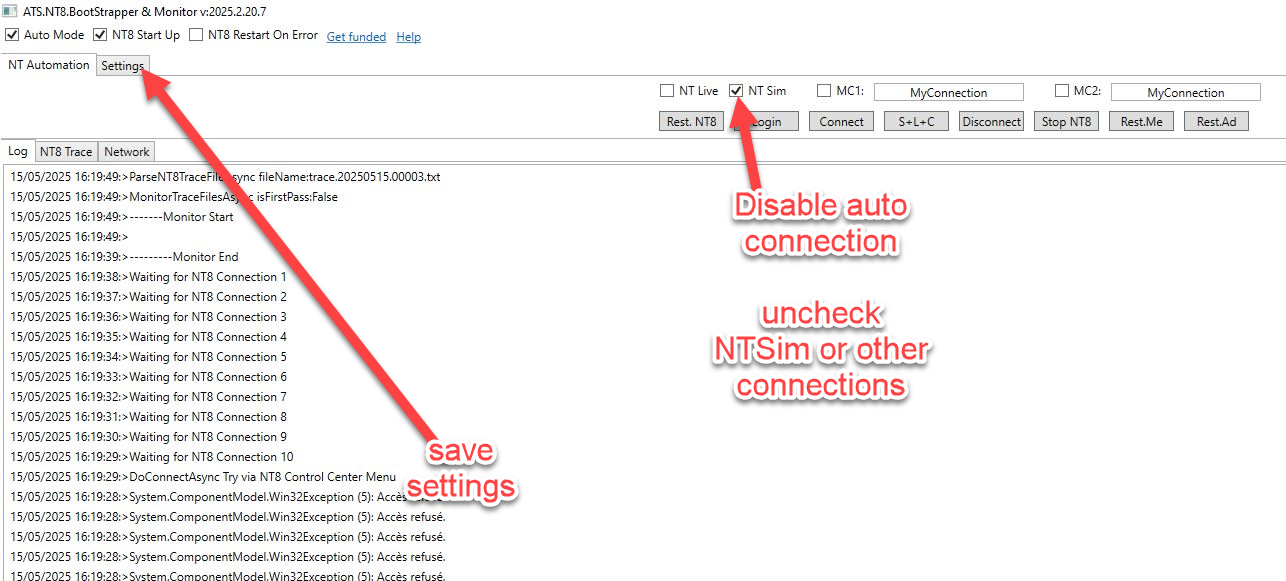
Task: Select 'Waiting for NT8 Connection 1' log entry
Action: point(148,277)
